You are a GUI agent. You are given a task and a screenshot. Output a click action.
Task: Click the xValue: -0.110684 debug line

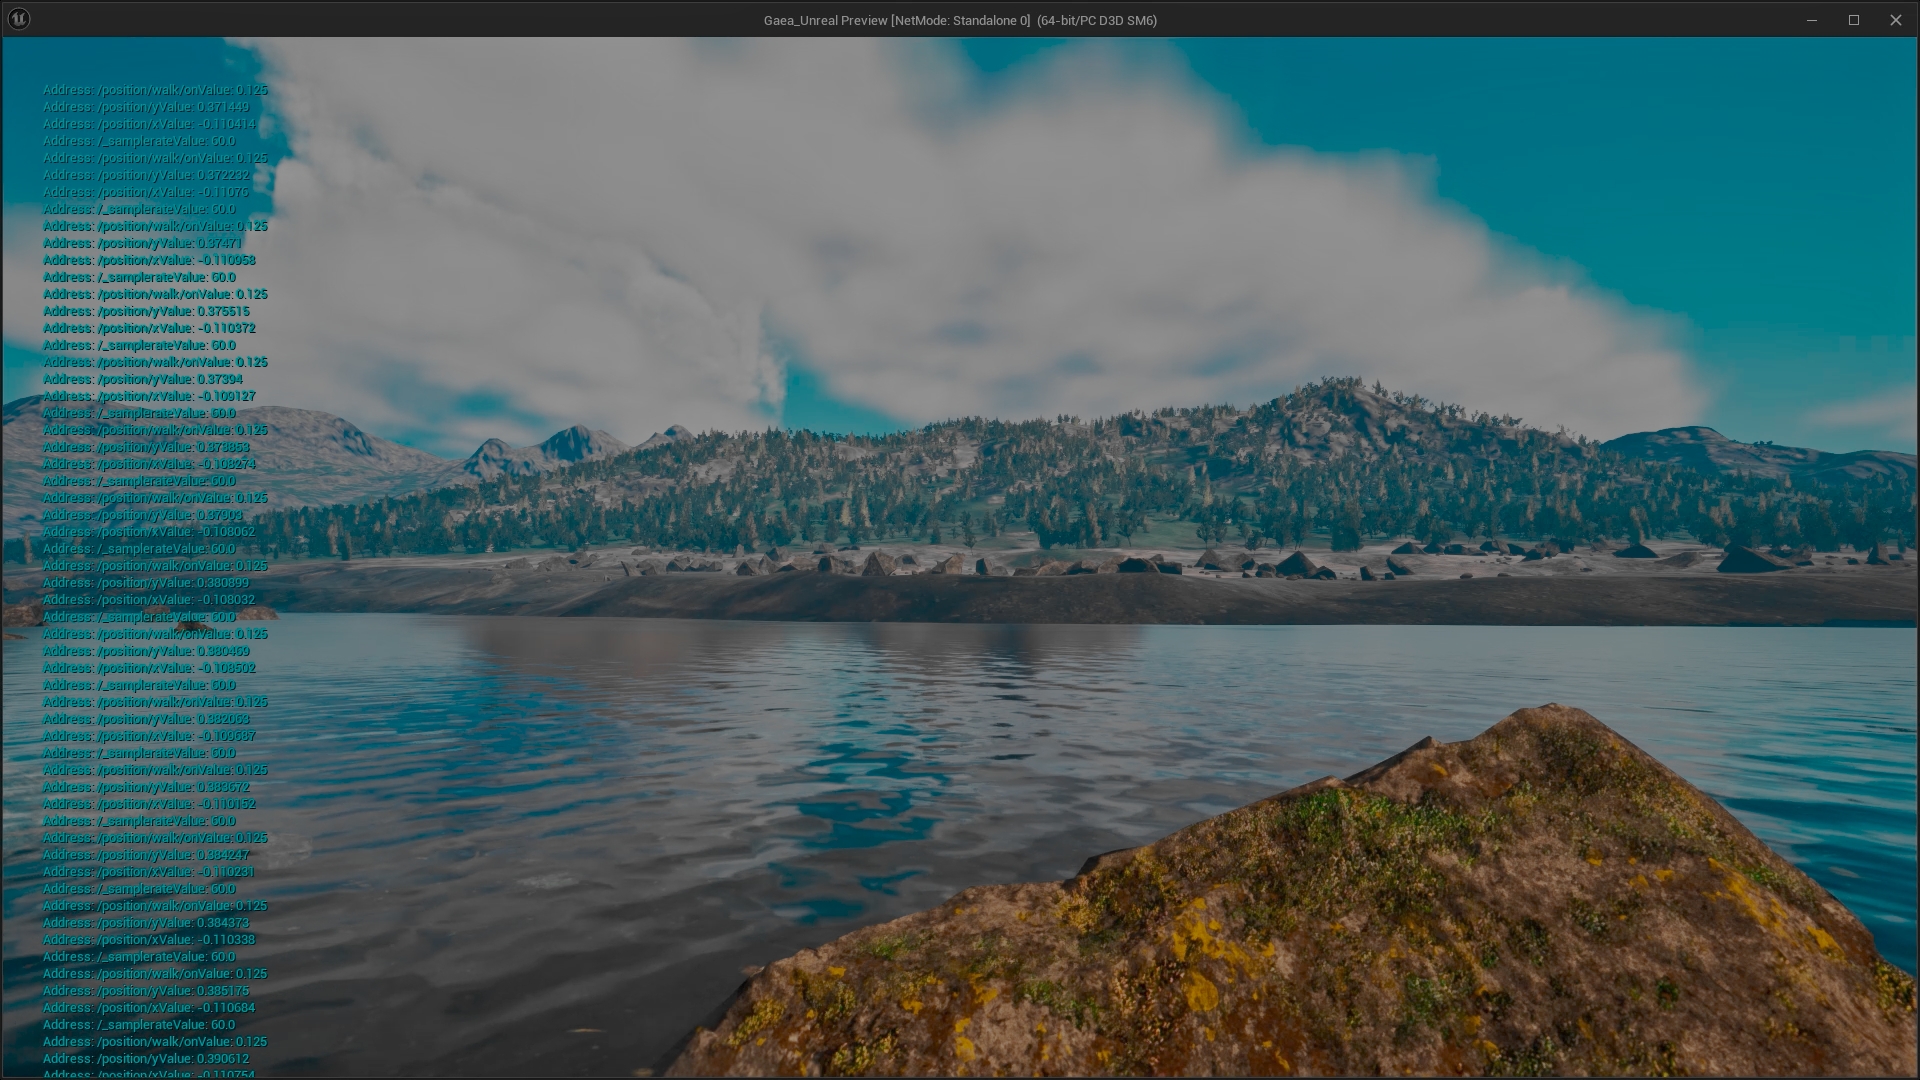point(149,1008)
